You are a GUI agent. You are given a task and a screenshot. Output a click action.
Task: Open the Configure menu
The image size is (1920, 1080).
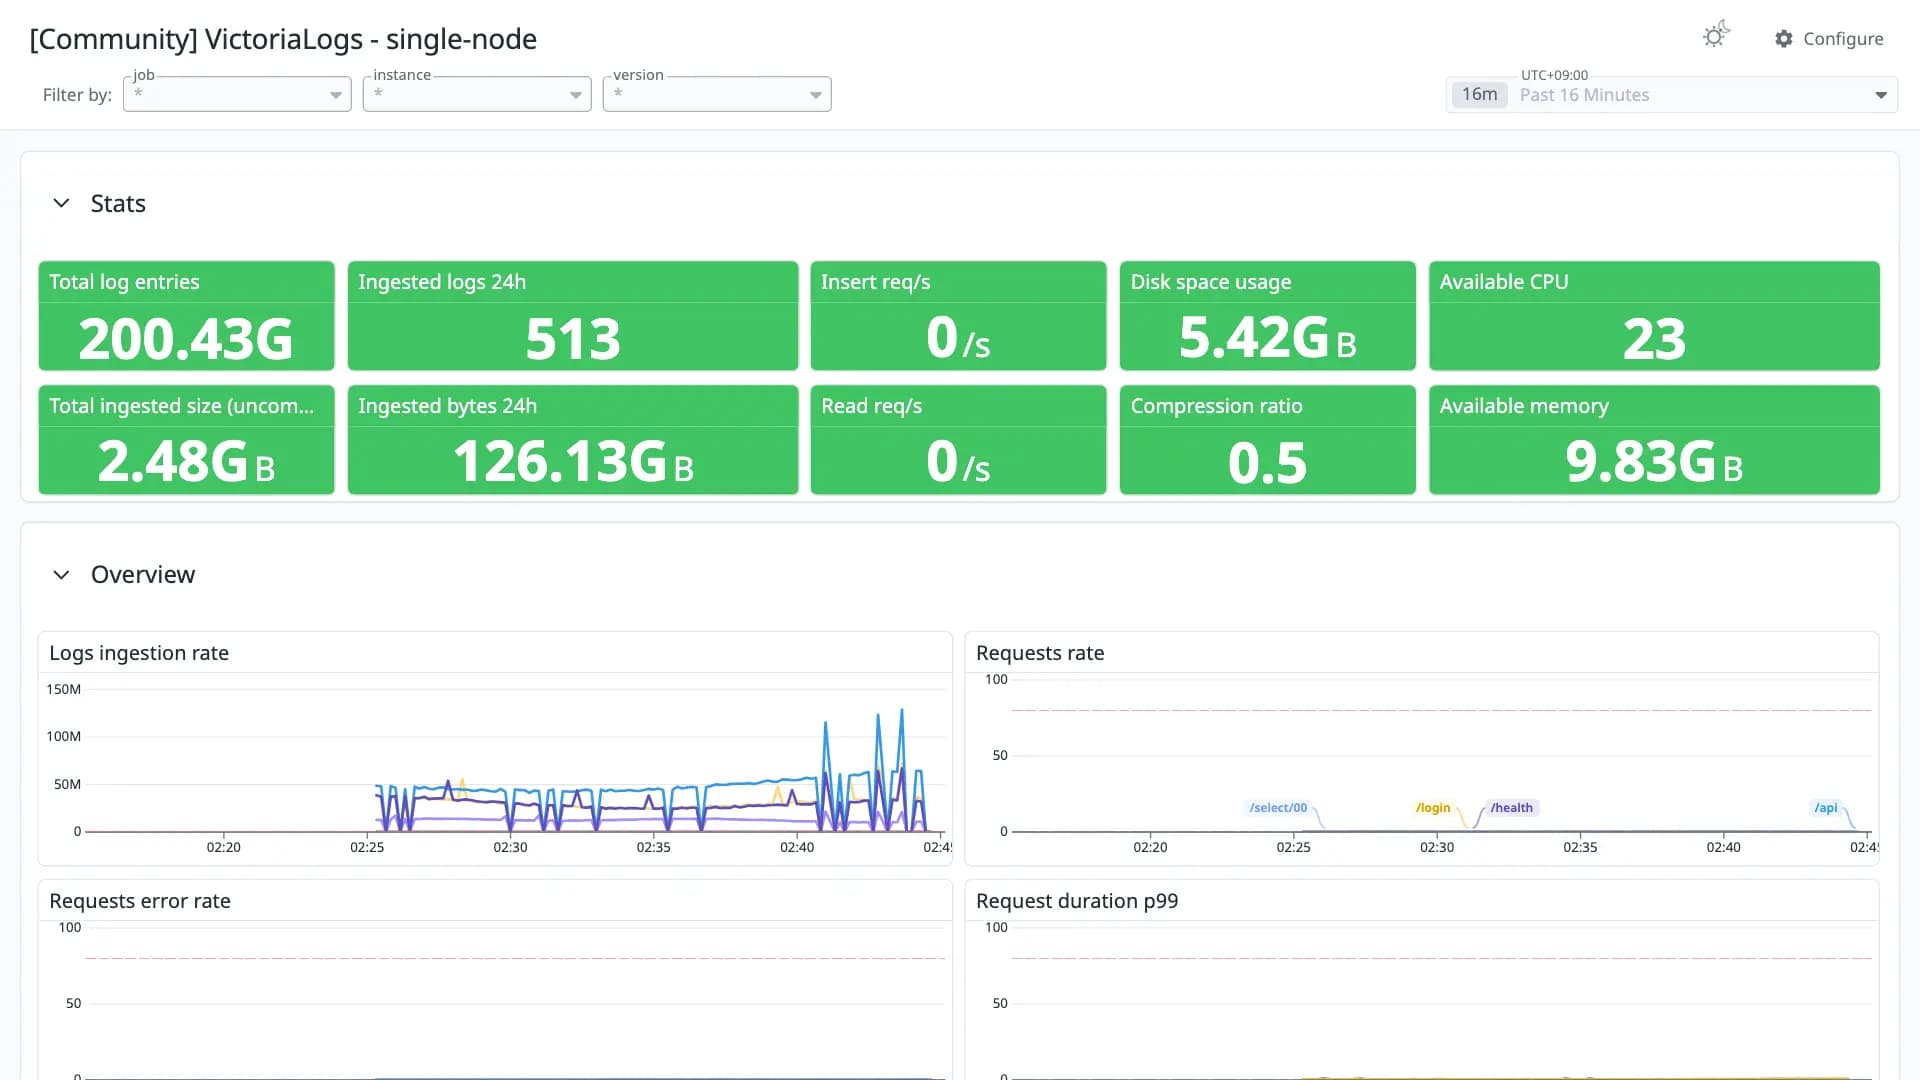coord(1829,39)
